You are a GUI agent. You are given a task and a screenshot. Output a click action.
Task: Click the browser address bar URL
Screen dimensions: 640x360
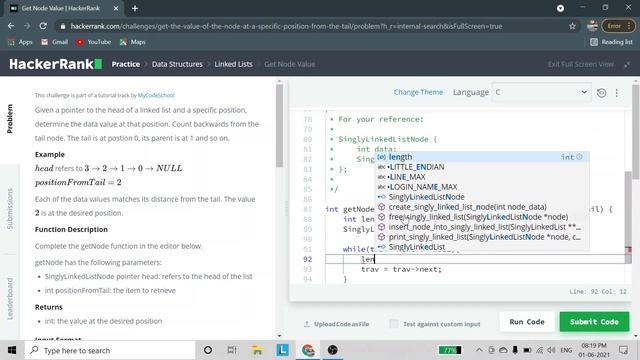(286, 26)
